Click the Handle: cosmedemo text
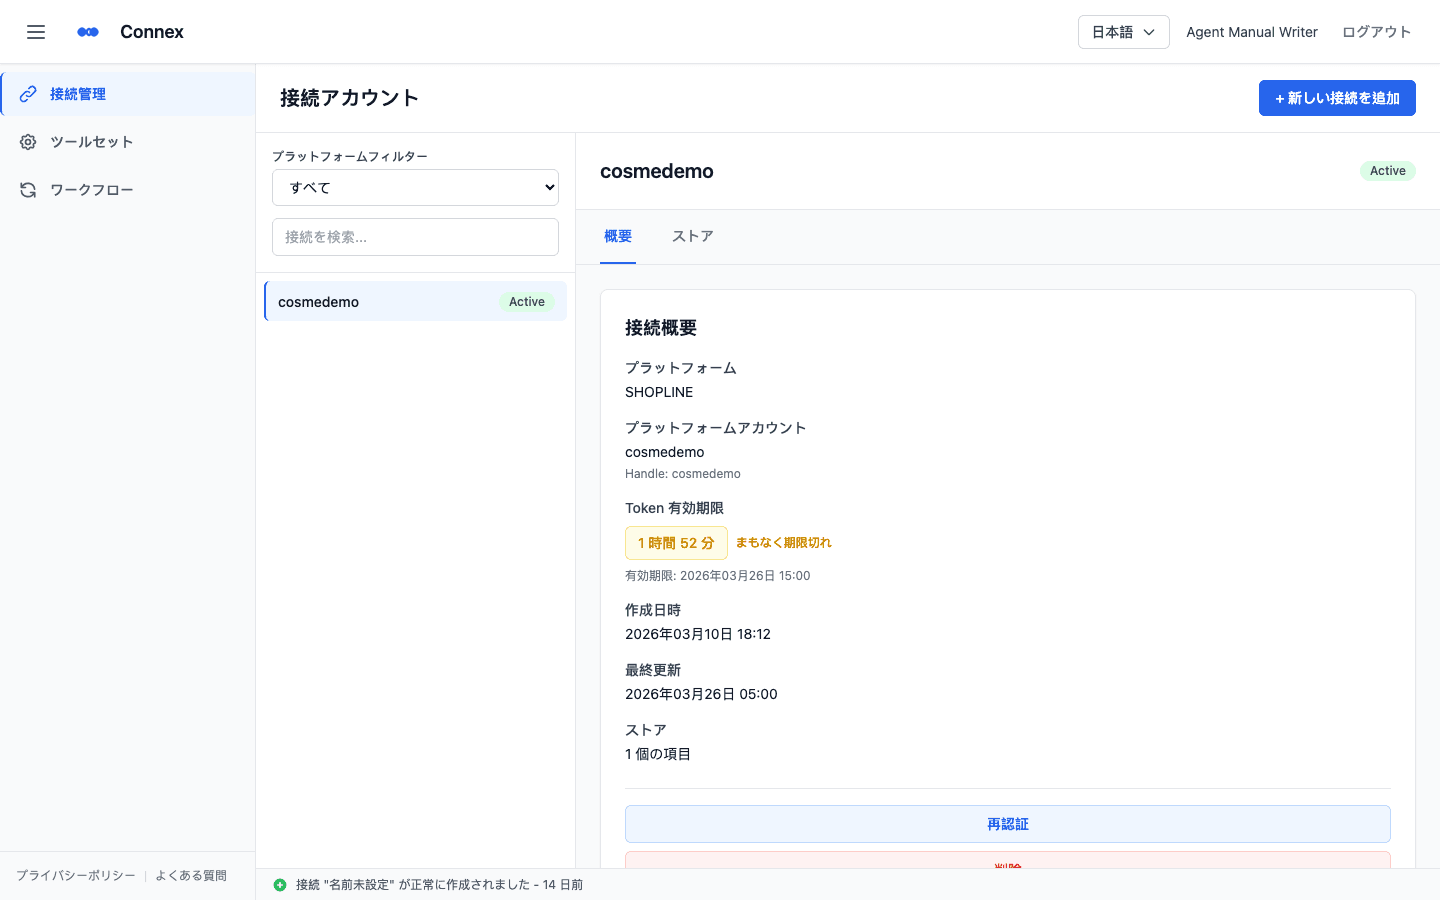Screen dimensions: 1440x900 683,474
